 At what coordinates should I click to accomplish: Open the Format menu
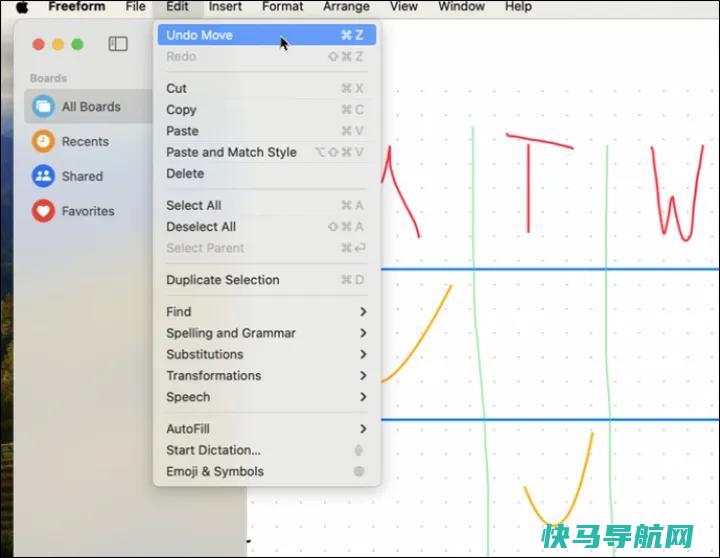point(282,6)
